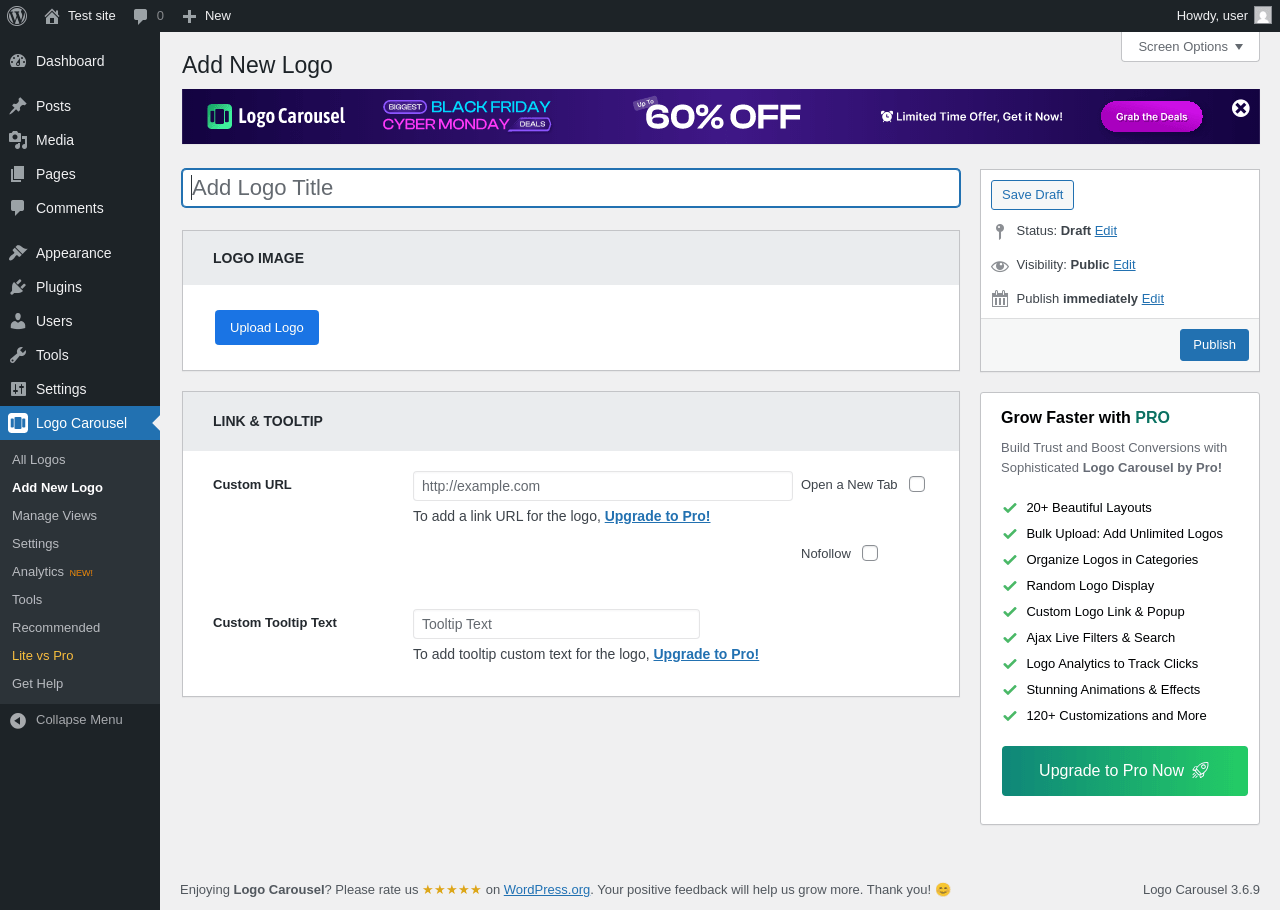Viewport: 1280px width, 910px height.
Task: Edit the Visibility setting link
Action: (1124, 265)
